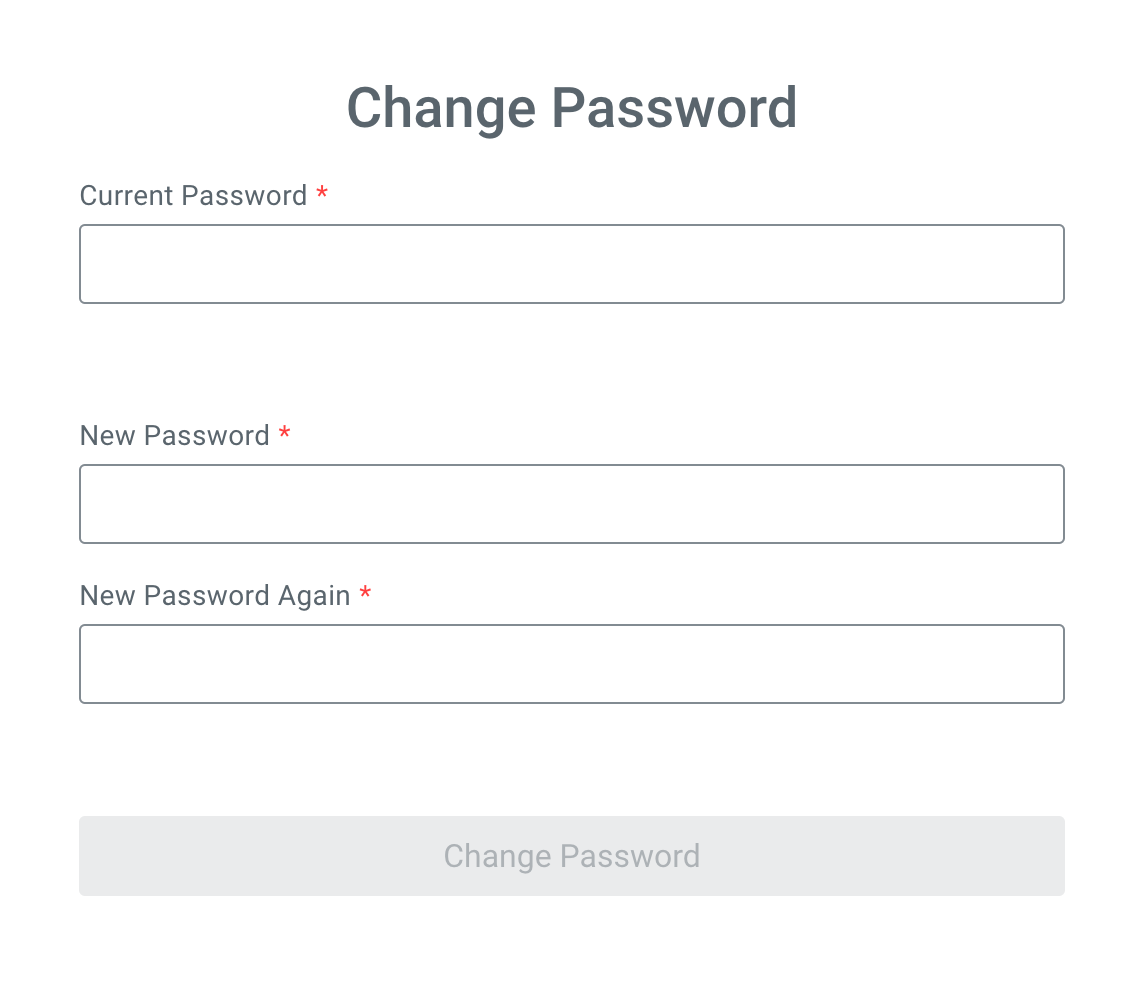Viewport: 1138px width, 1000px height.
Task: Click the Current Password input field
Action: point(571,264)
